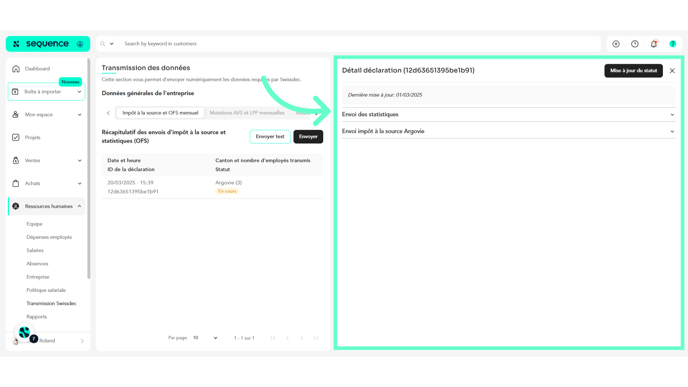The width and height of the screenshot is (688, 387).
Task: Click the Envoyer test button
Action: tap(270, 136)
